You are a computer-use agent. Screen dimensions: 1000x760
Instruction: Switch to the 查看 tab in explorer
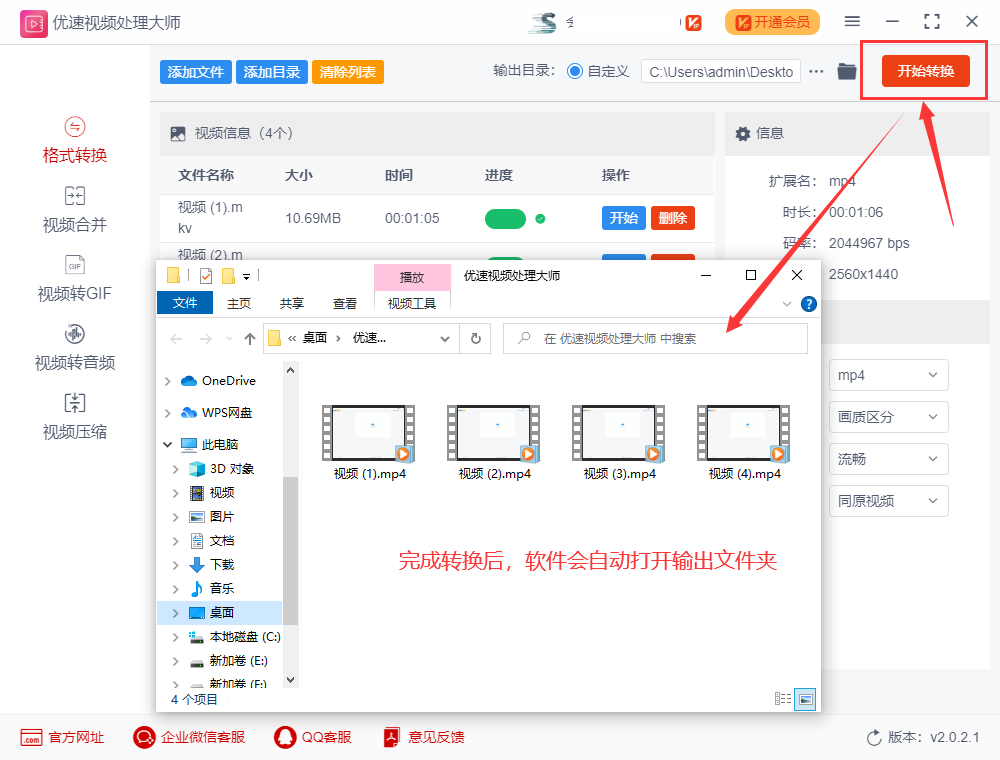345,302
